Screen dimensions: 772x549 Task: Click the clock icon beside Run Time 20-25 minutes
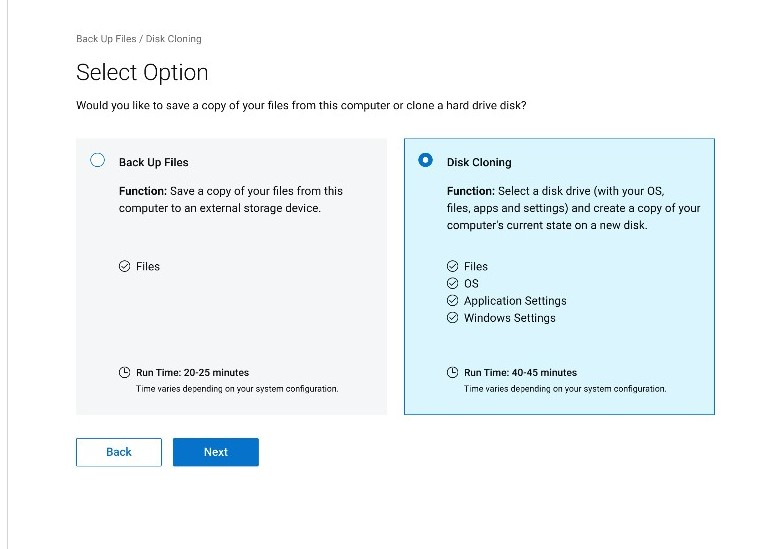(x=125, y=372)
